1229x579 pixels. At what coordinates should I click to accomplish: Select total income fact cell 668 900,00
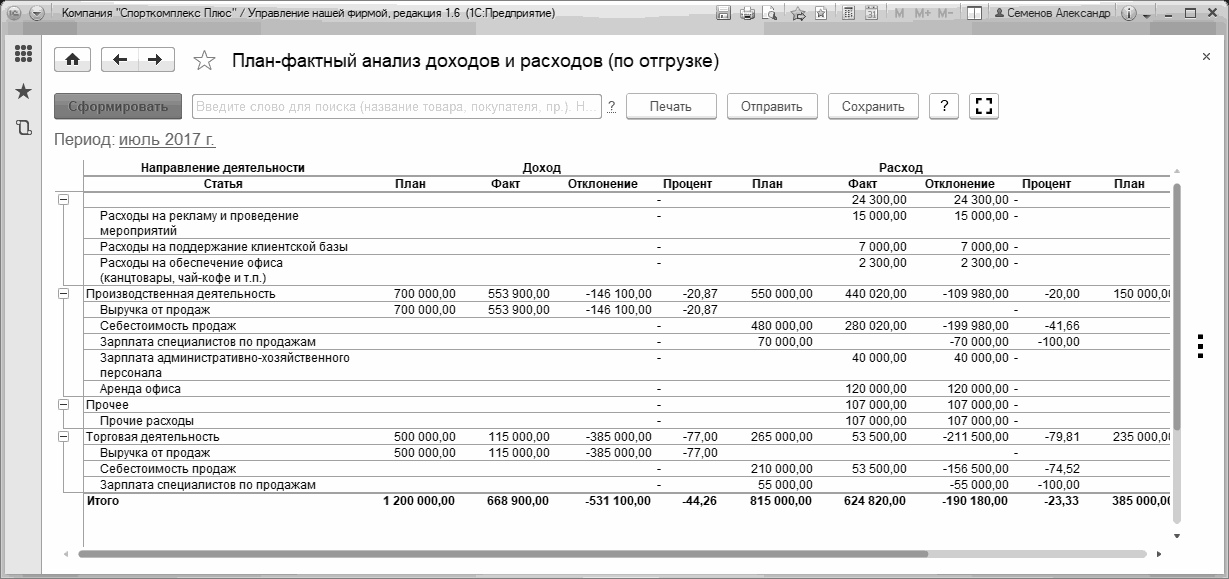coord(517,500)
